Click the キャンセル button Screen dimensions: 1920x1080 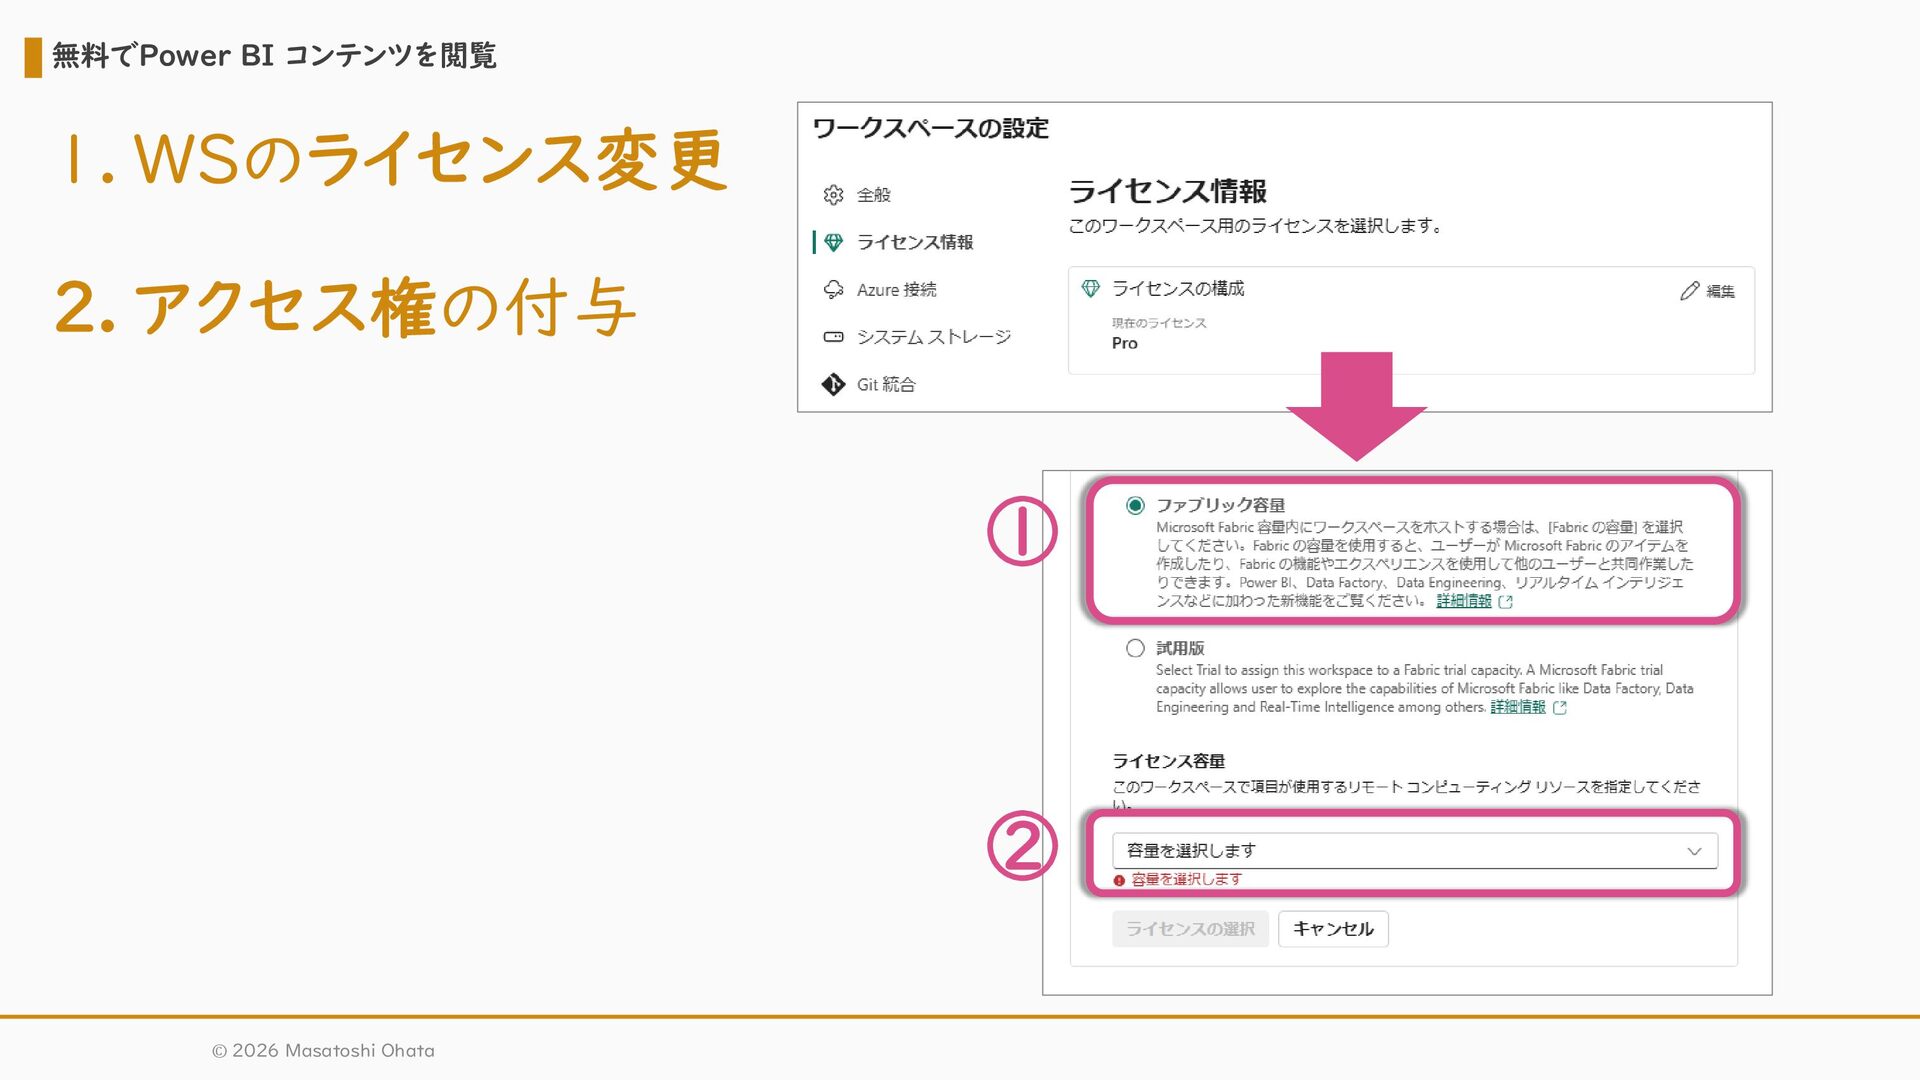(x=1333, y=929)
